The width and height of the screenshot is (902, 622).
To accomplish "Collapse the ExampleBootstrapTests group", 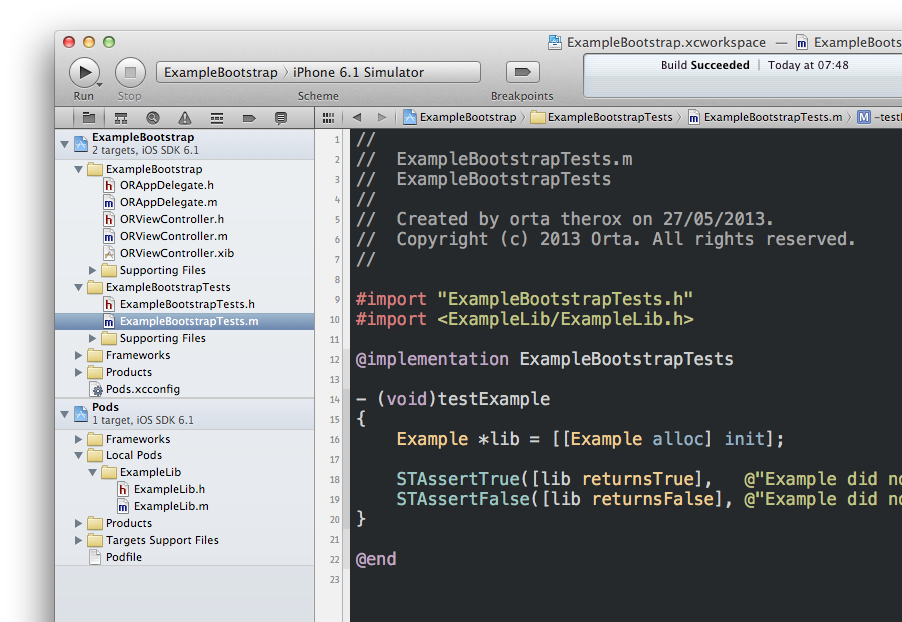I will (78, 287).
